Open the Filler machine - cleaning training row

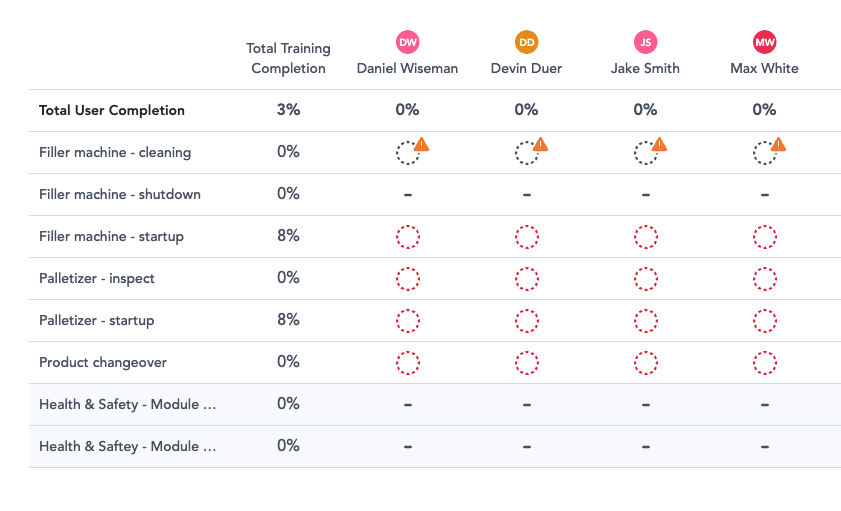tap(115, 153)
